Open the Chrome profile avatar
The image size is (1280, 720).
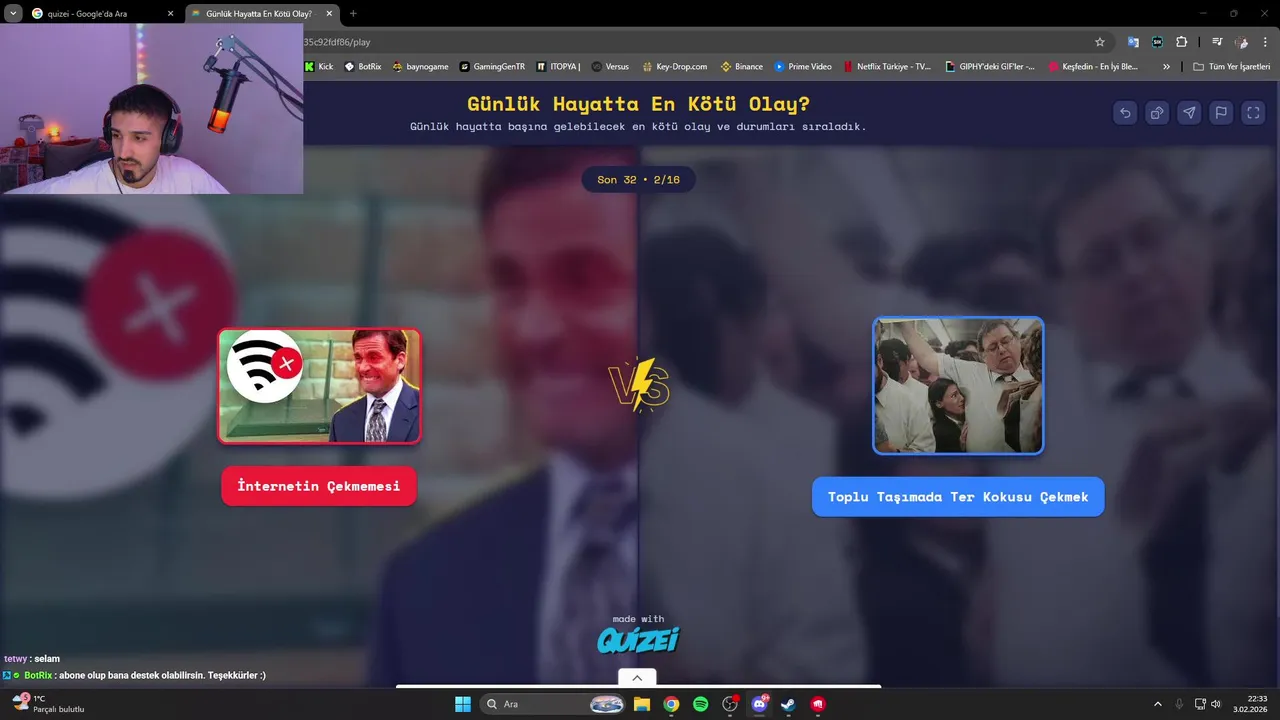pyautogui.click(x=1242, y=42)
